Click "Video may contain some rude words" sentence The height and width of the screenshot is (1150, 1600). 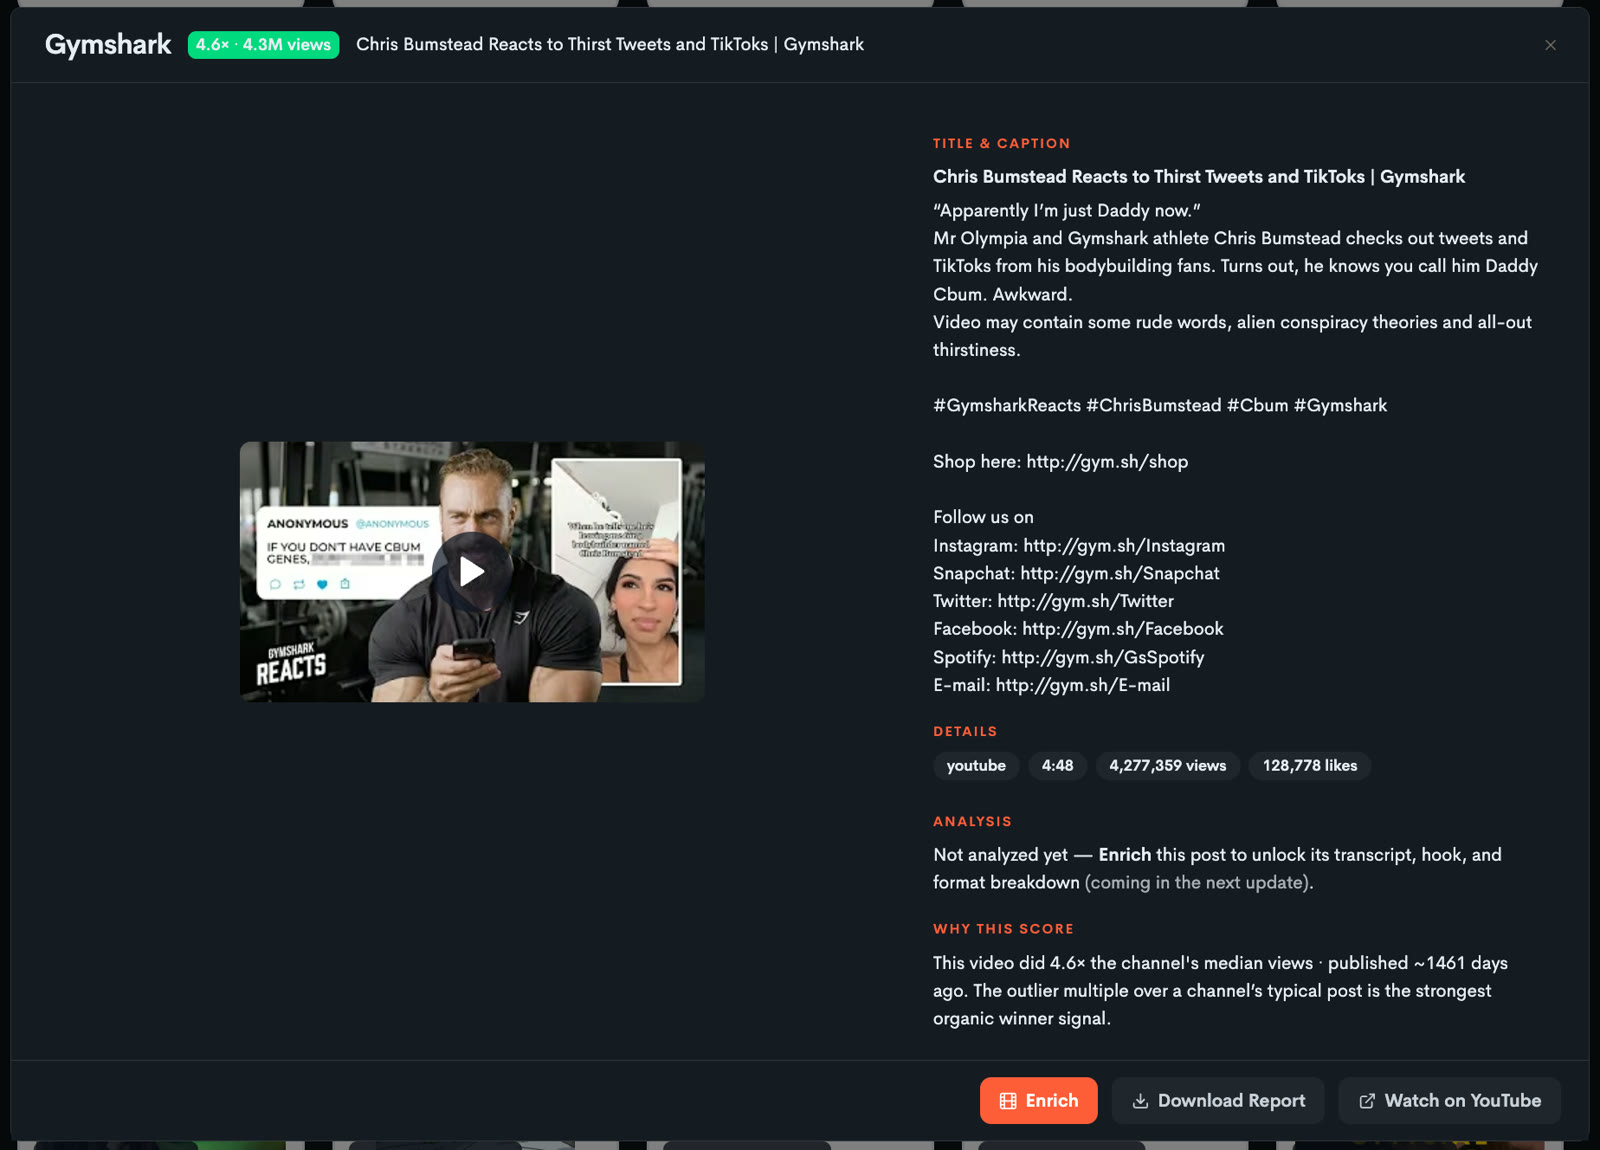1232,335
